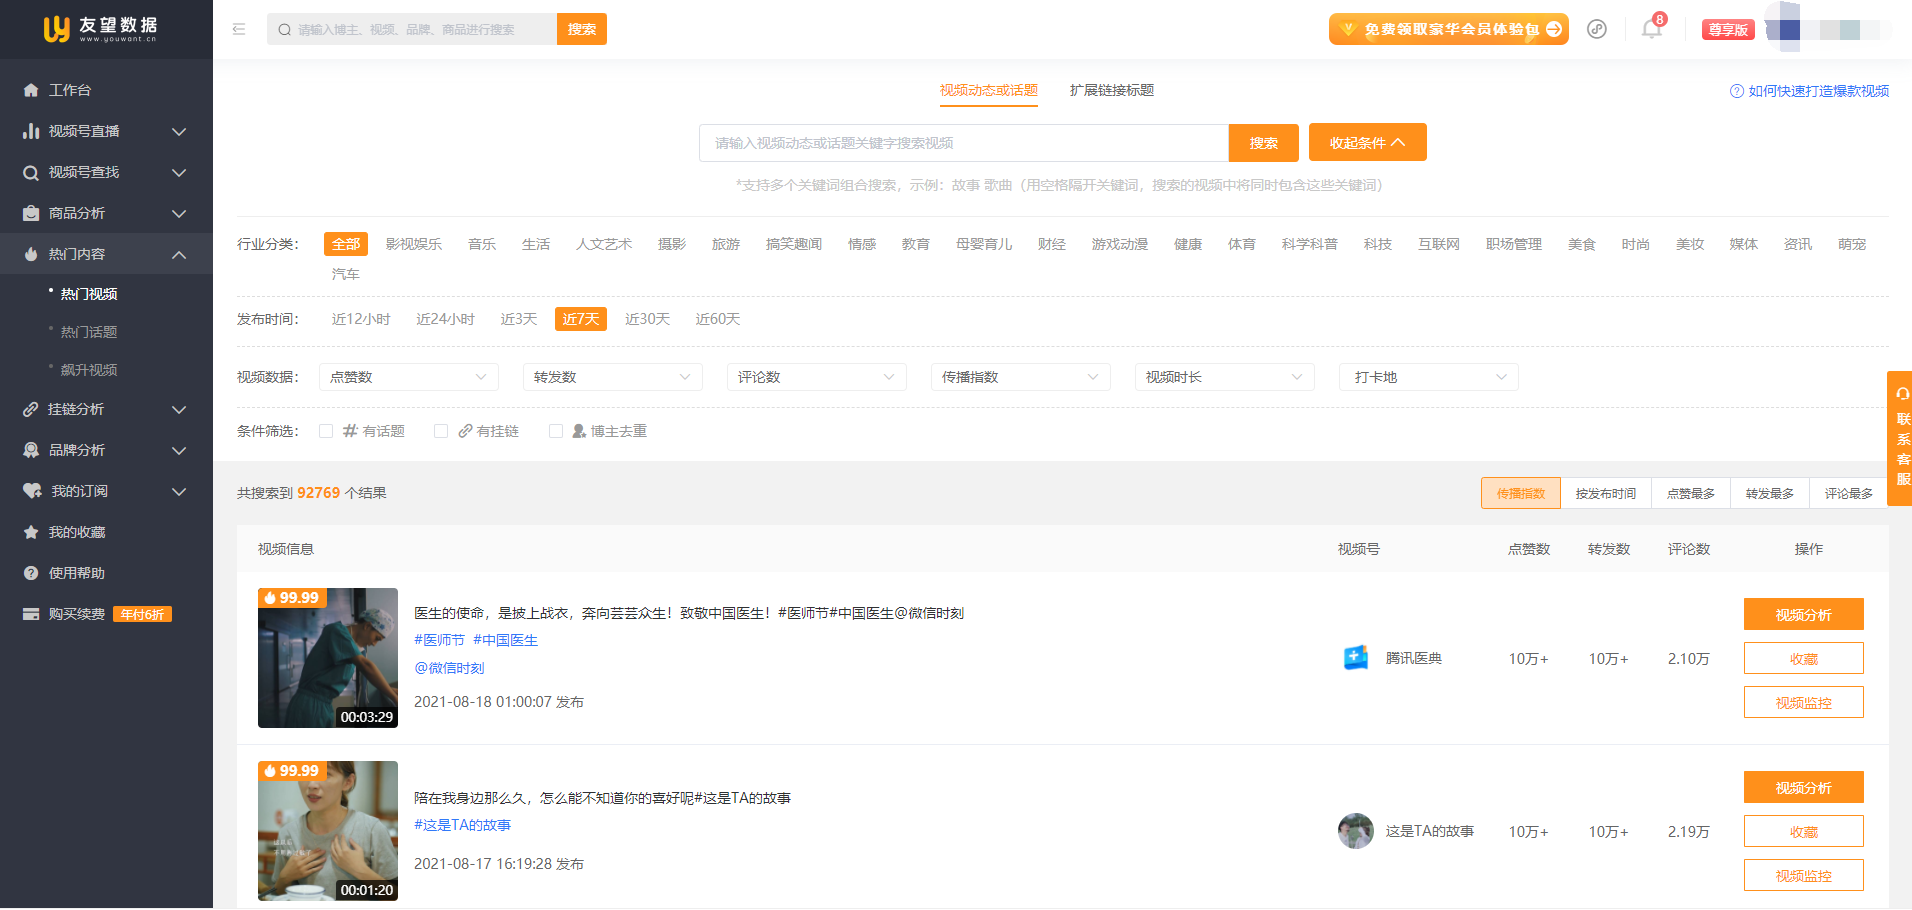
Task: Collapse the 热门内容 sidebar section
Action: [178, 254]
